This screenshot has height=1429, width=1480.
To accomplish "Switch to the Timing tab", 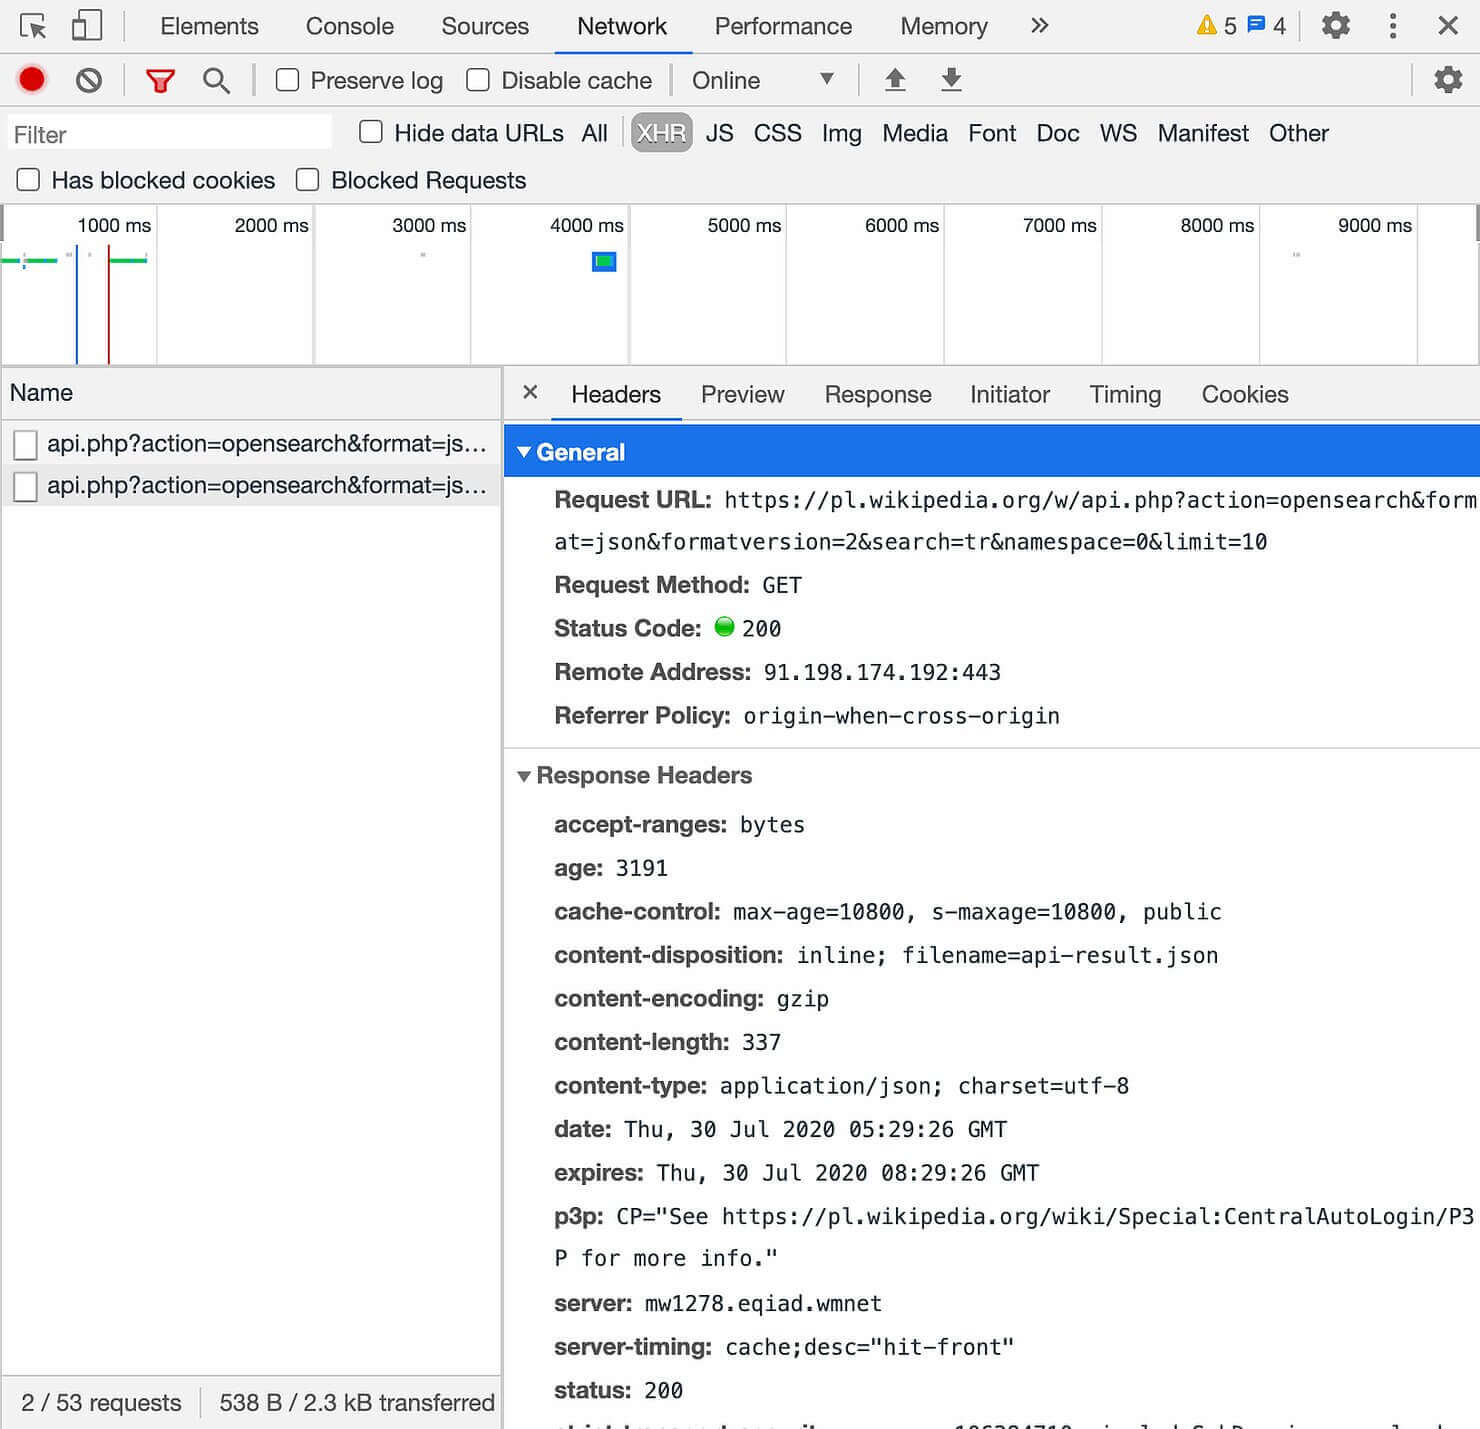I will click(x=1125, y=394).
